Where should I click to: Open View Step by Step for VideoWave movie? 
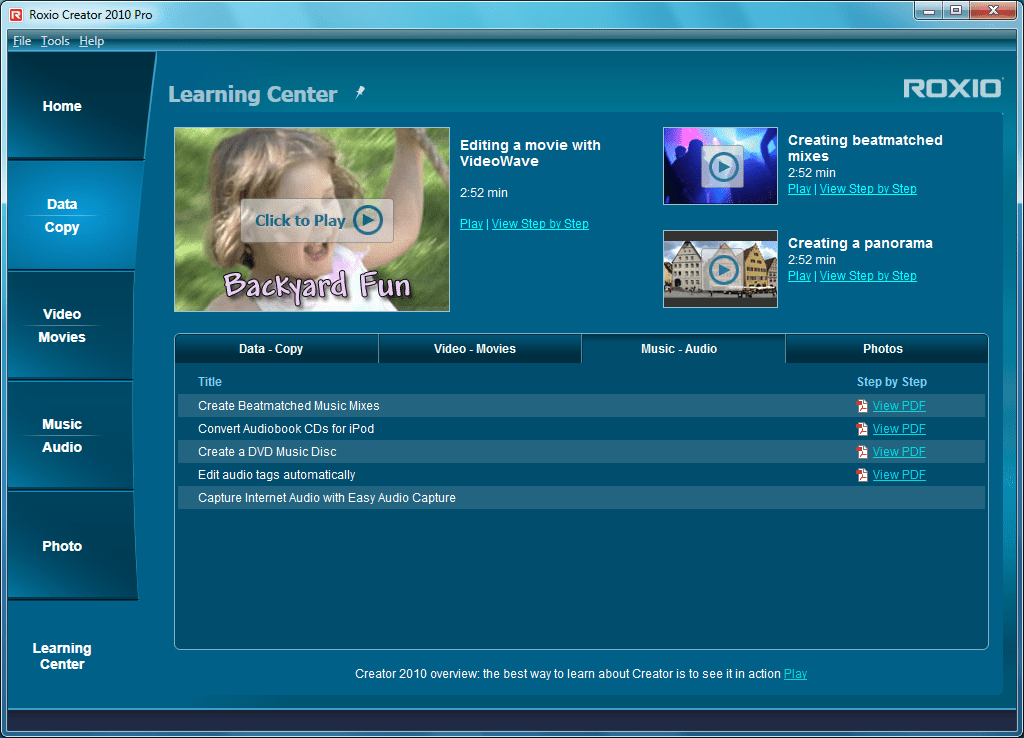(x=540, y=224)
